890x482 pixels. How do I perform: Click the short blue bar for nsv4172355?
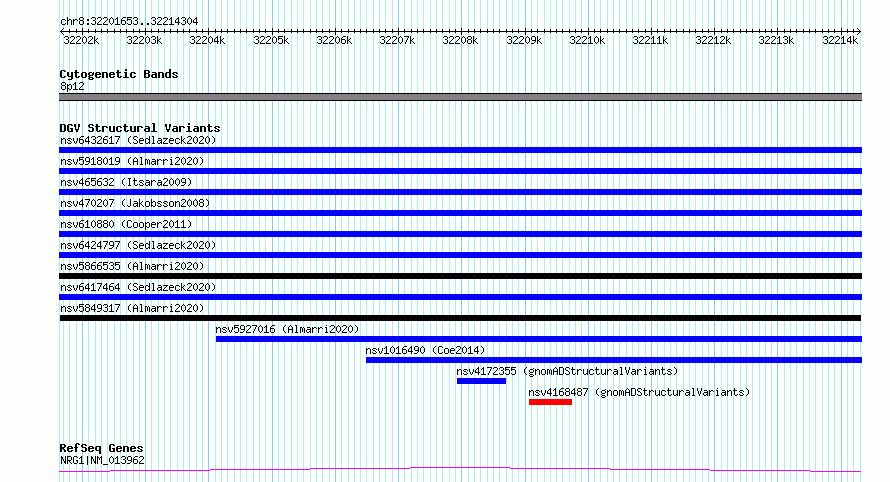tap(481, 381)
